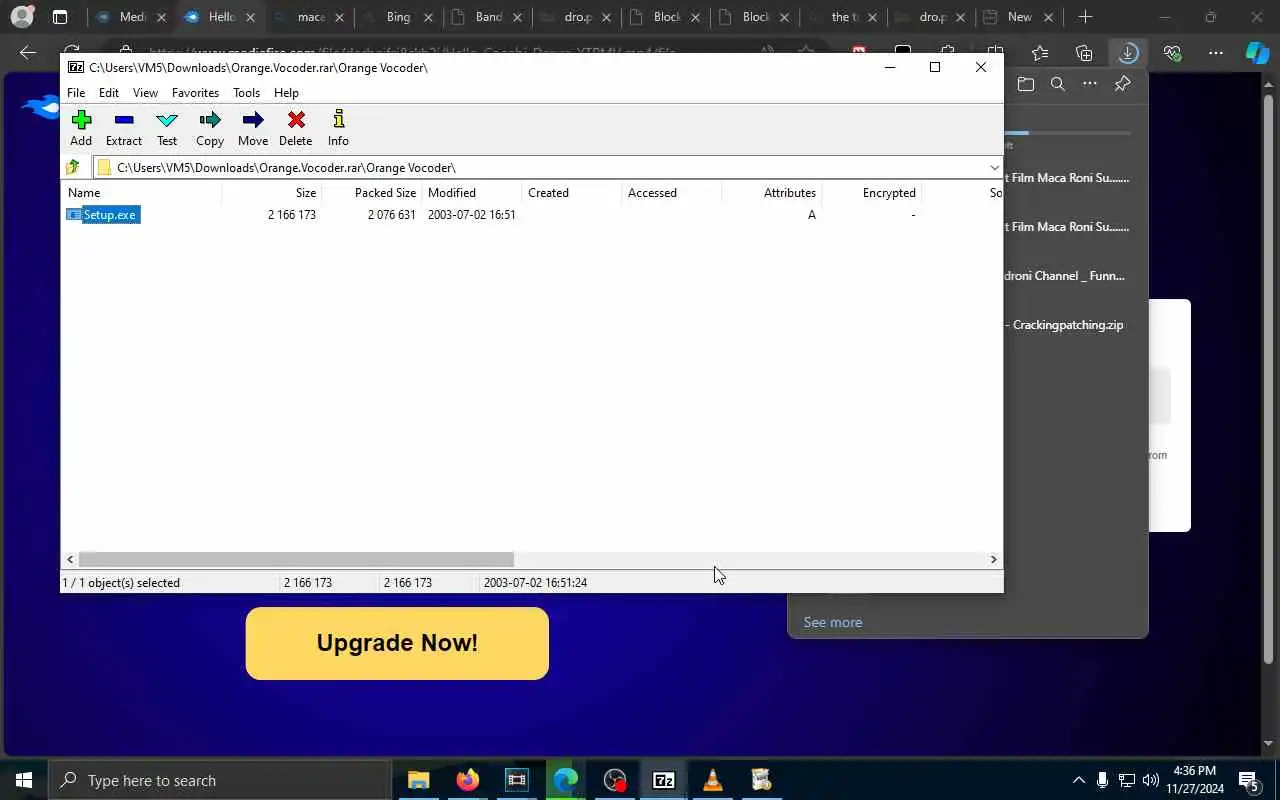Open the Favorites menu

click(x=195, y=93)
